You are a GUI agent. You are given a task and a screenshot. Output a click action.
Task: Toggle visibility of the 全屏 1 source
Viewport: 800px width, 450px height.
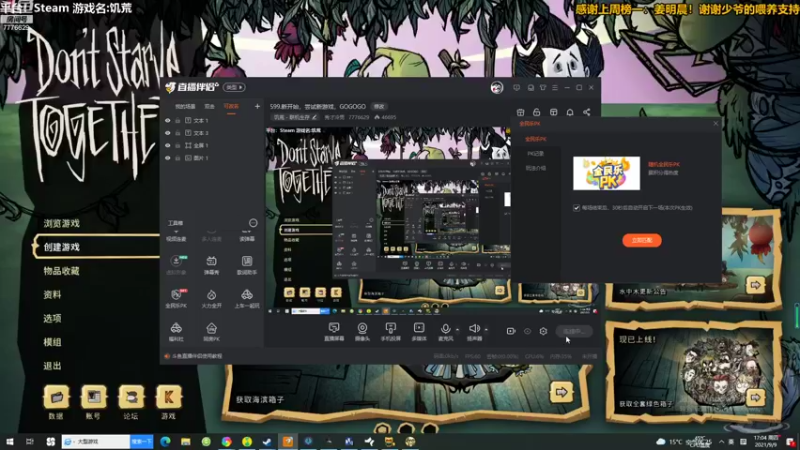(167, 145)
